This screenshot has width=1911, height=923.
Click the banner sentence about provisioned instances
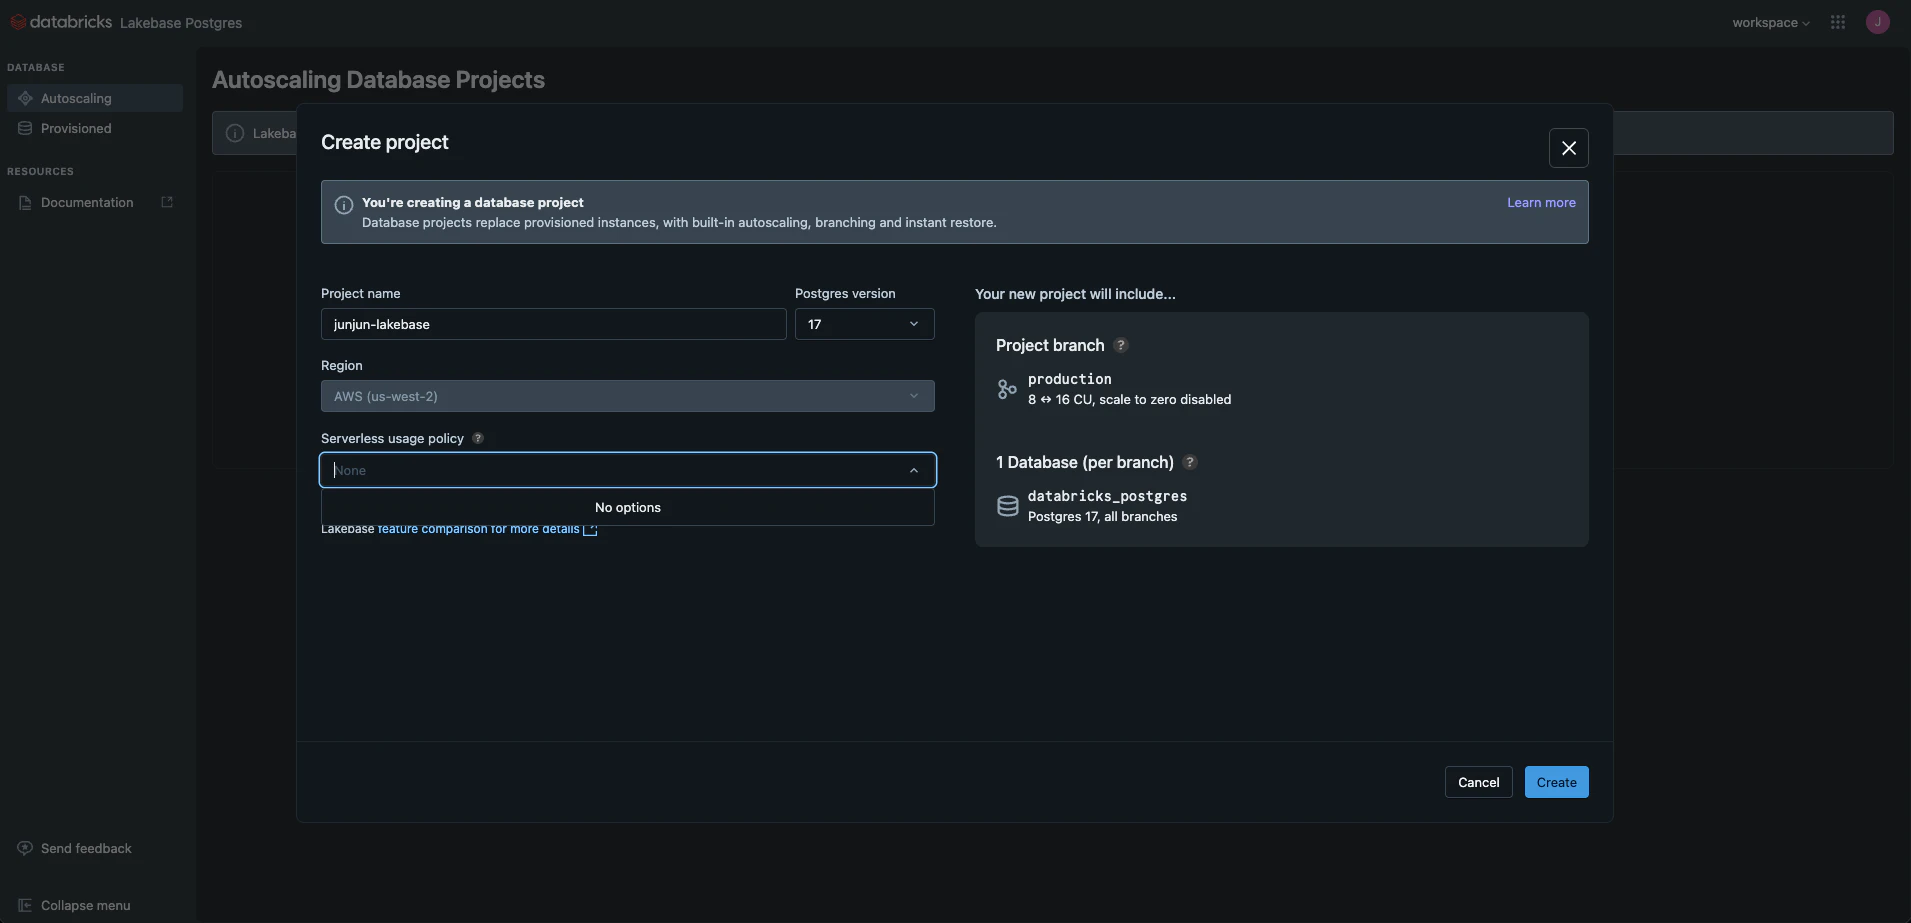pos(679,222)
